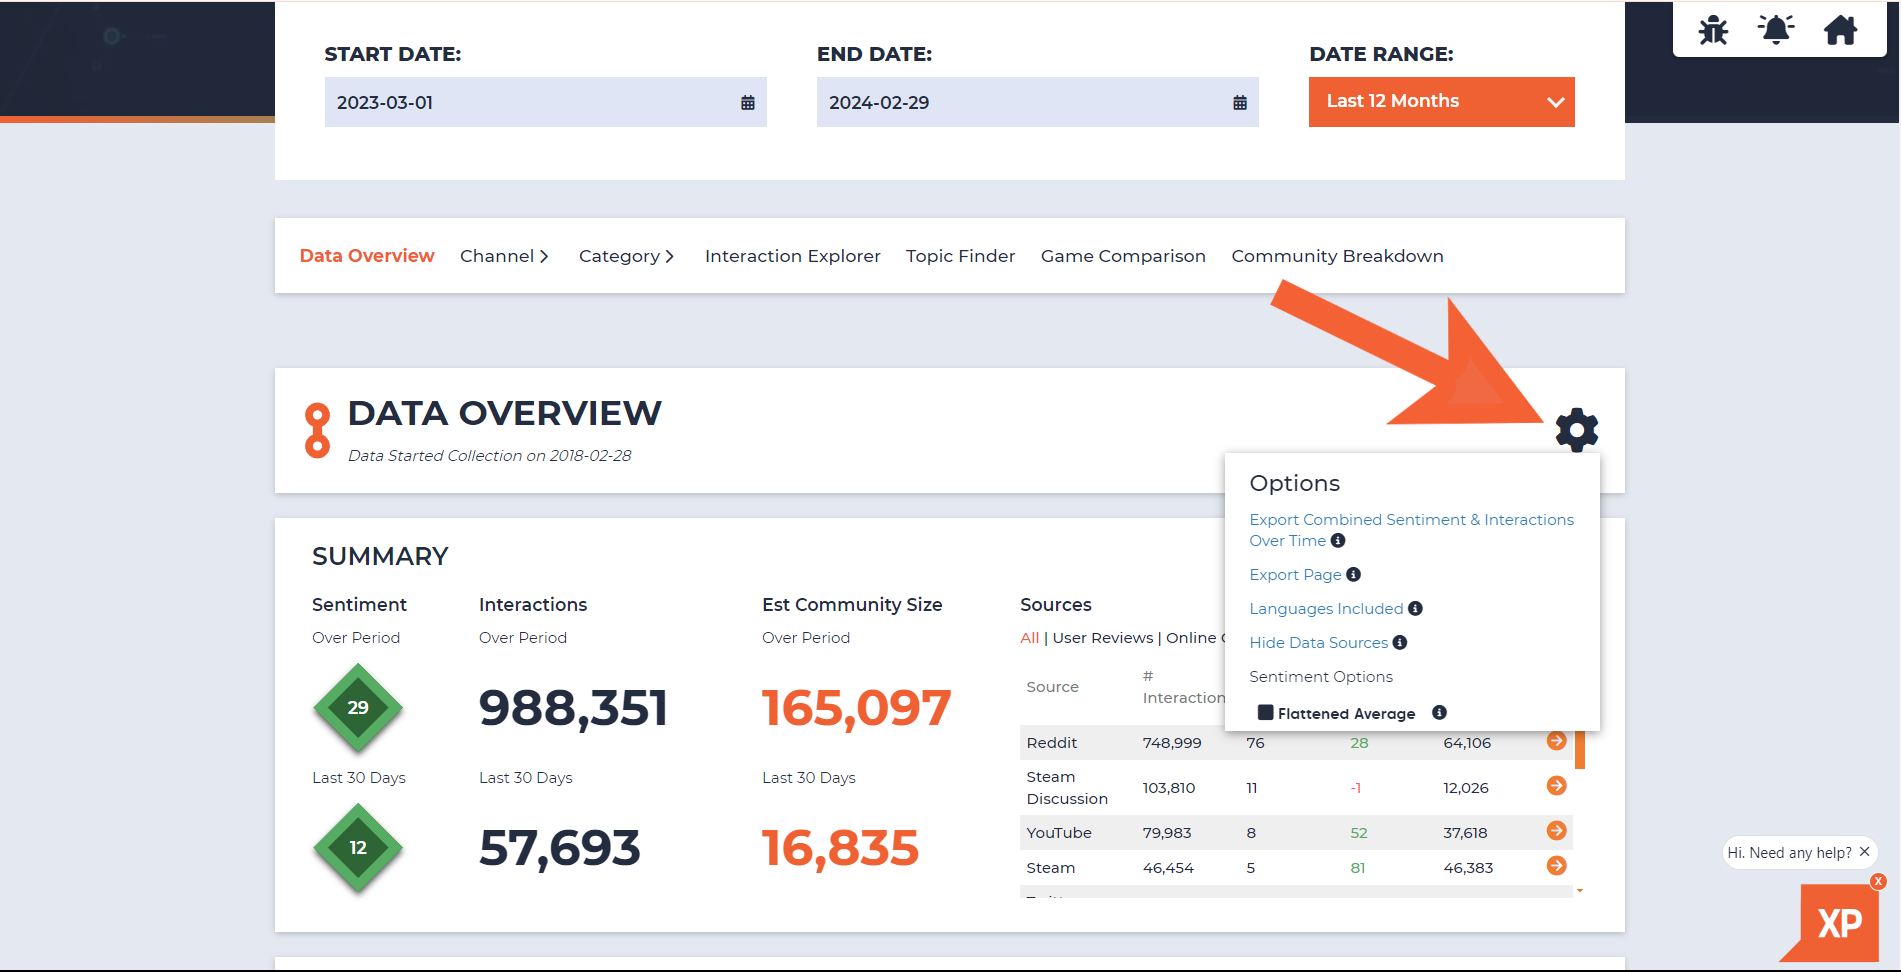
Task: Open the notifications bell icon
Action: point(1776,29)
